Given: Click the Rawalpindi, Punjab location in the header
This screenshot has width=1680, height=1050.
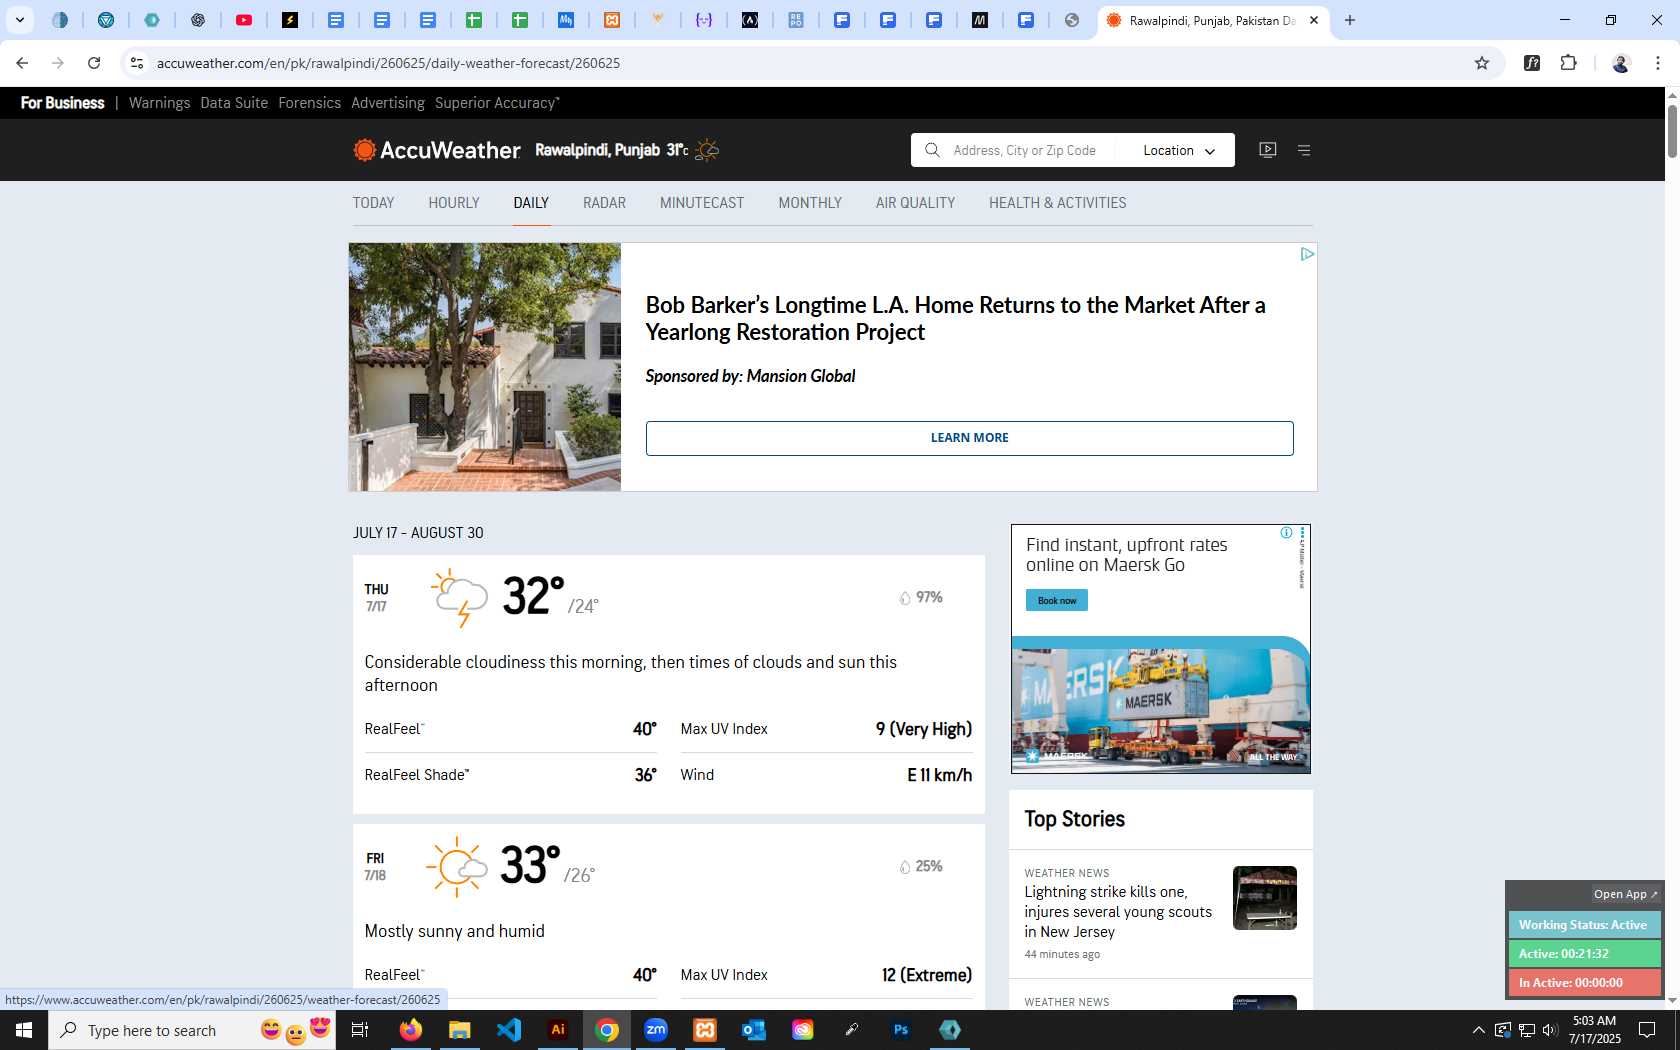Looking at the screenshot, I should point(597,150).
